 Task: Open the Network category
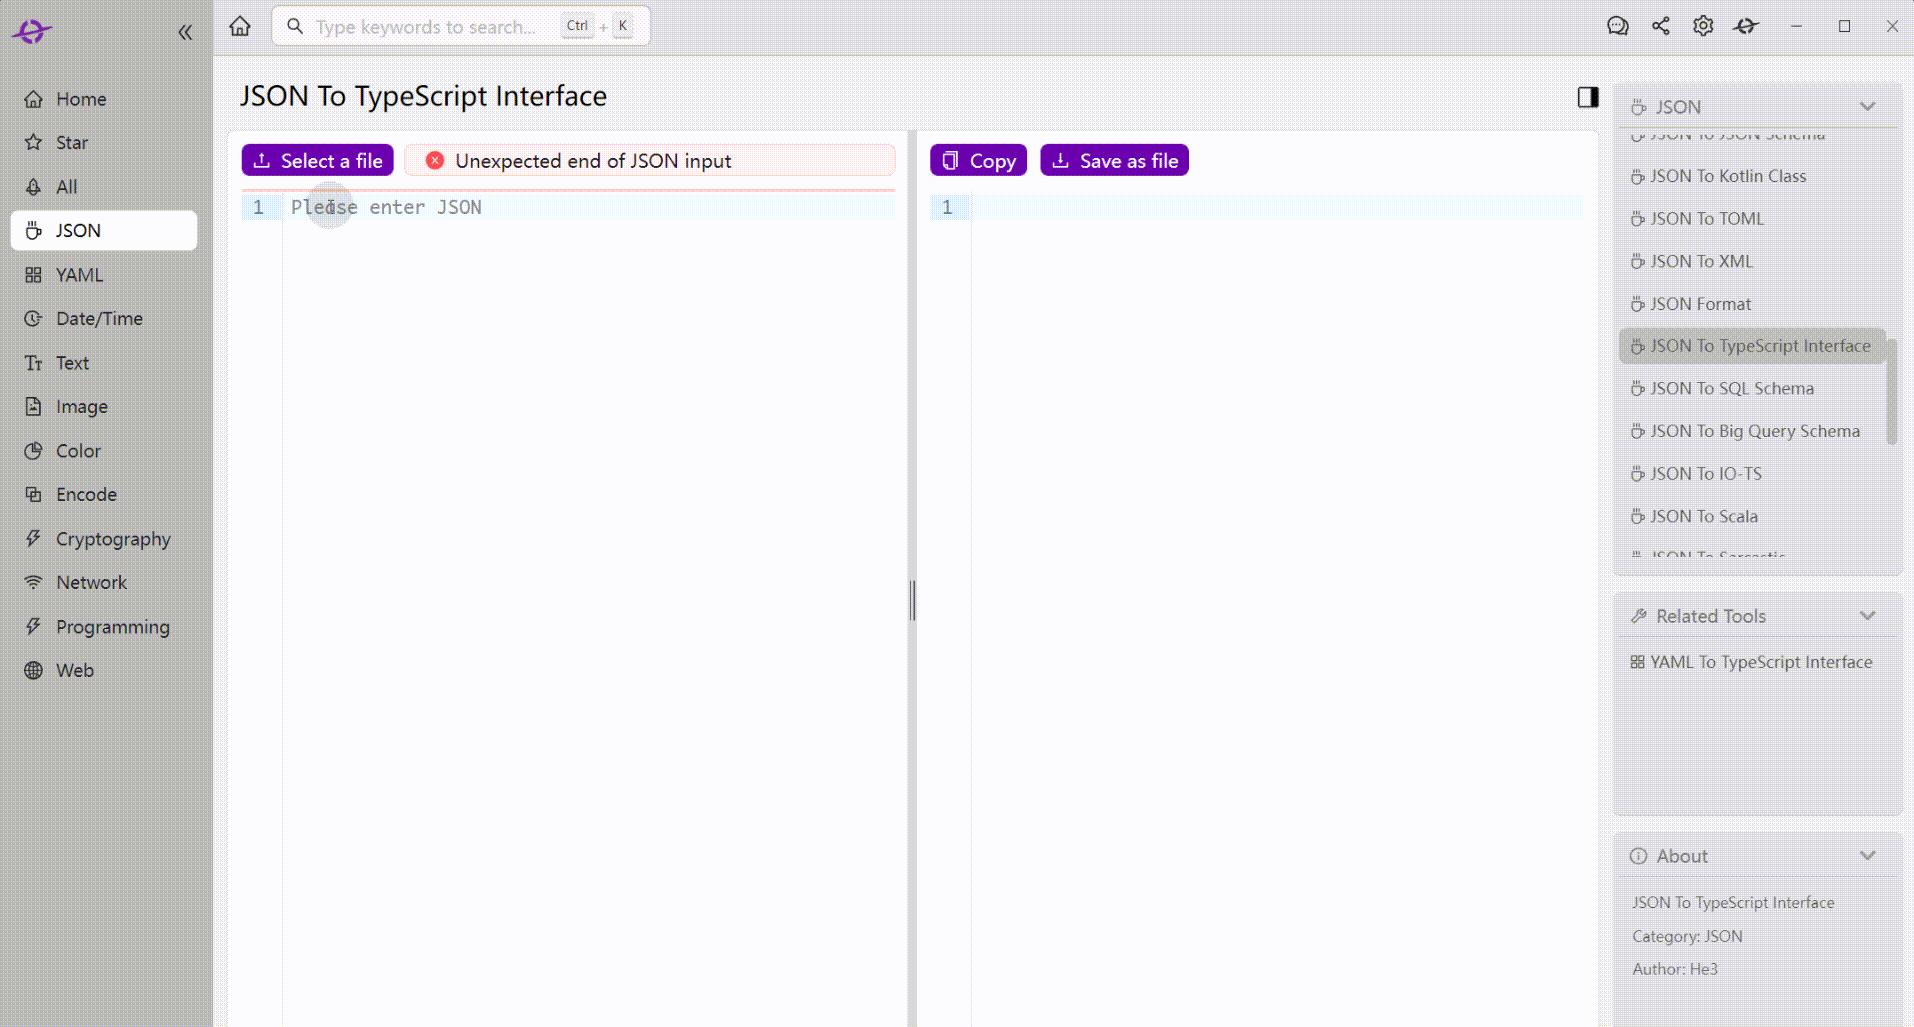(104, 583)
